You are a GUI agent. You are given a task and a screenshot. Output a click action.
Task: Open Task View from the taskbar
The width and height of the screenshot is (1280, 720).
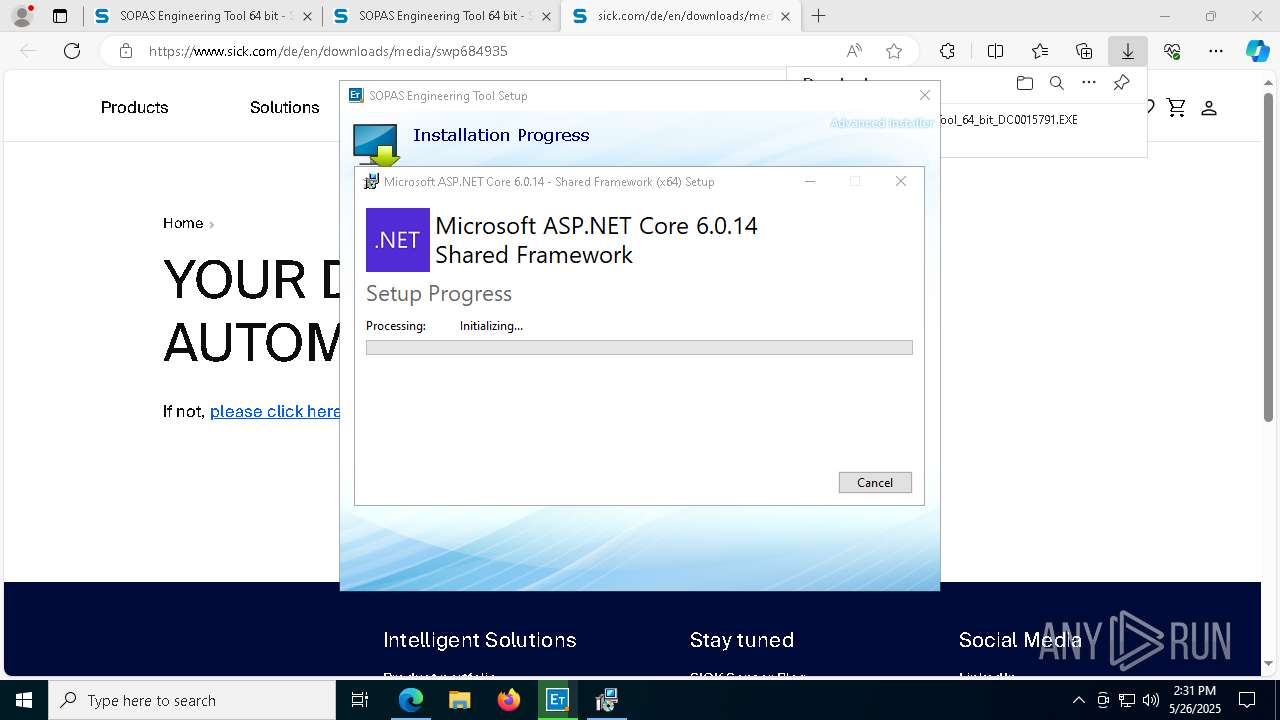(x=361, y=700)
